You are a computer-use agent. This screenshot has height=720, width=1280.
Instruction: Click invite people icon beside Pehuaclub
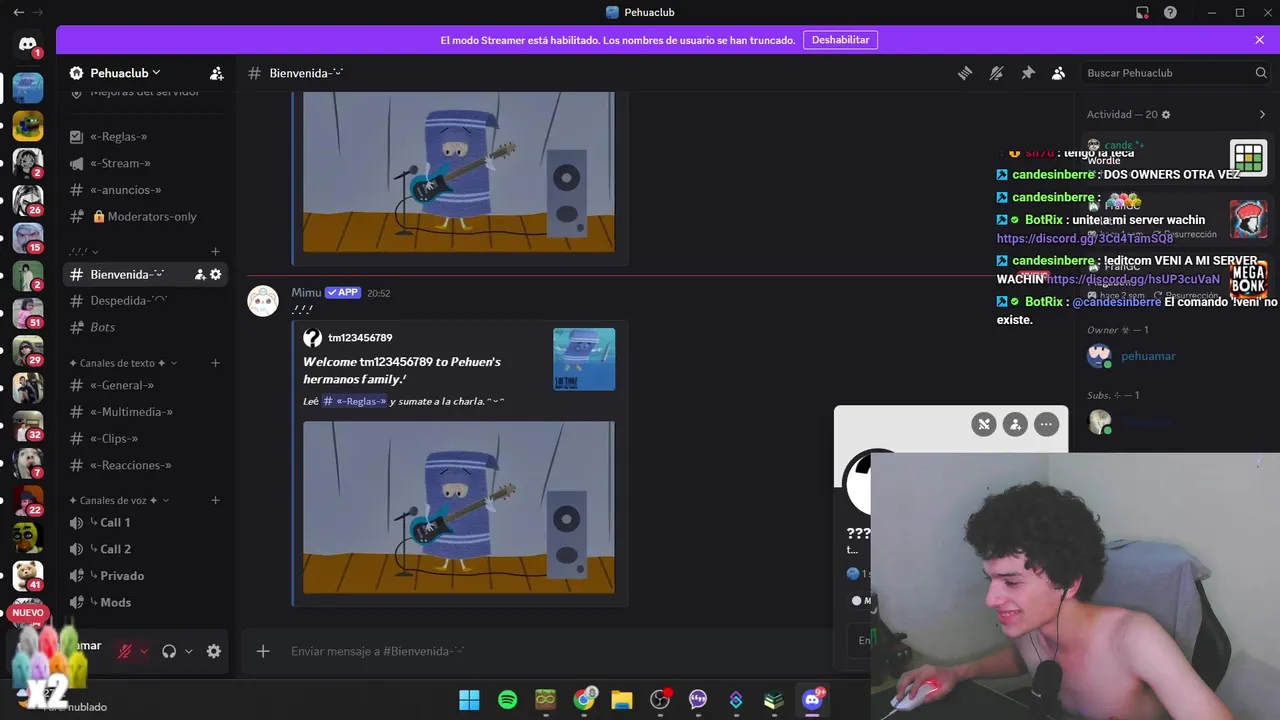pyautogui.click(x=217, y=73)
